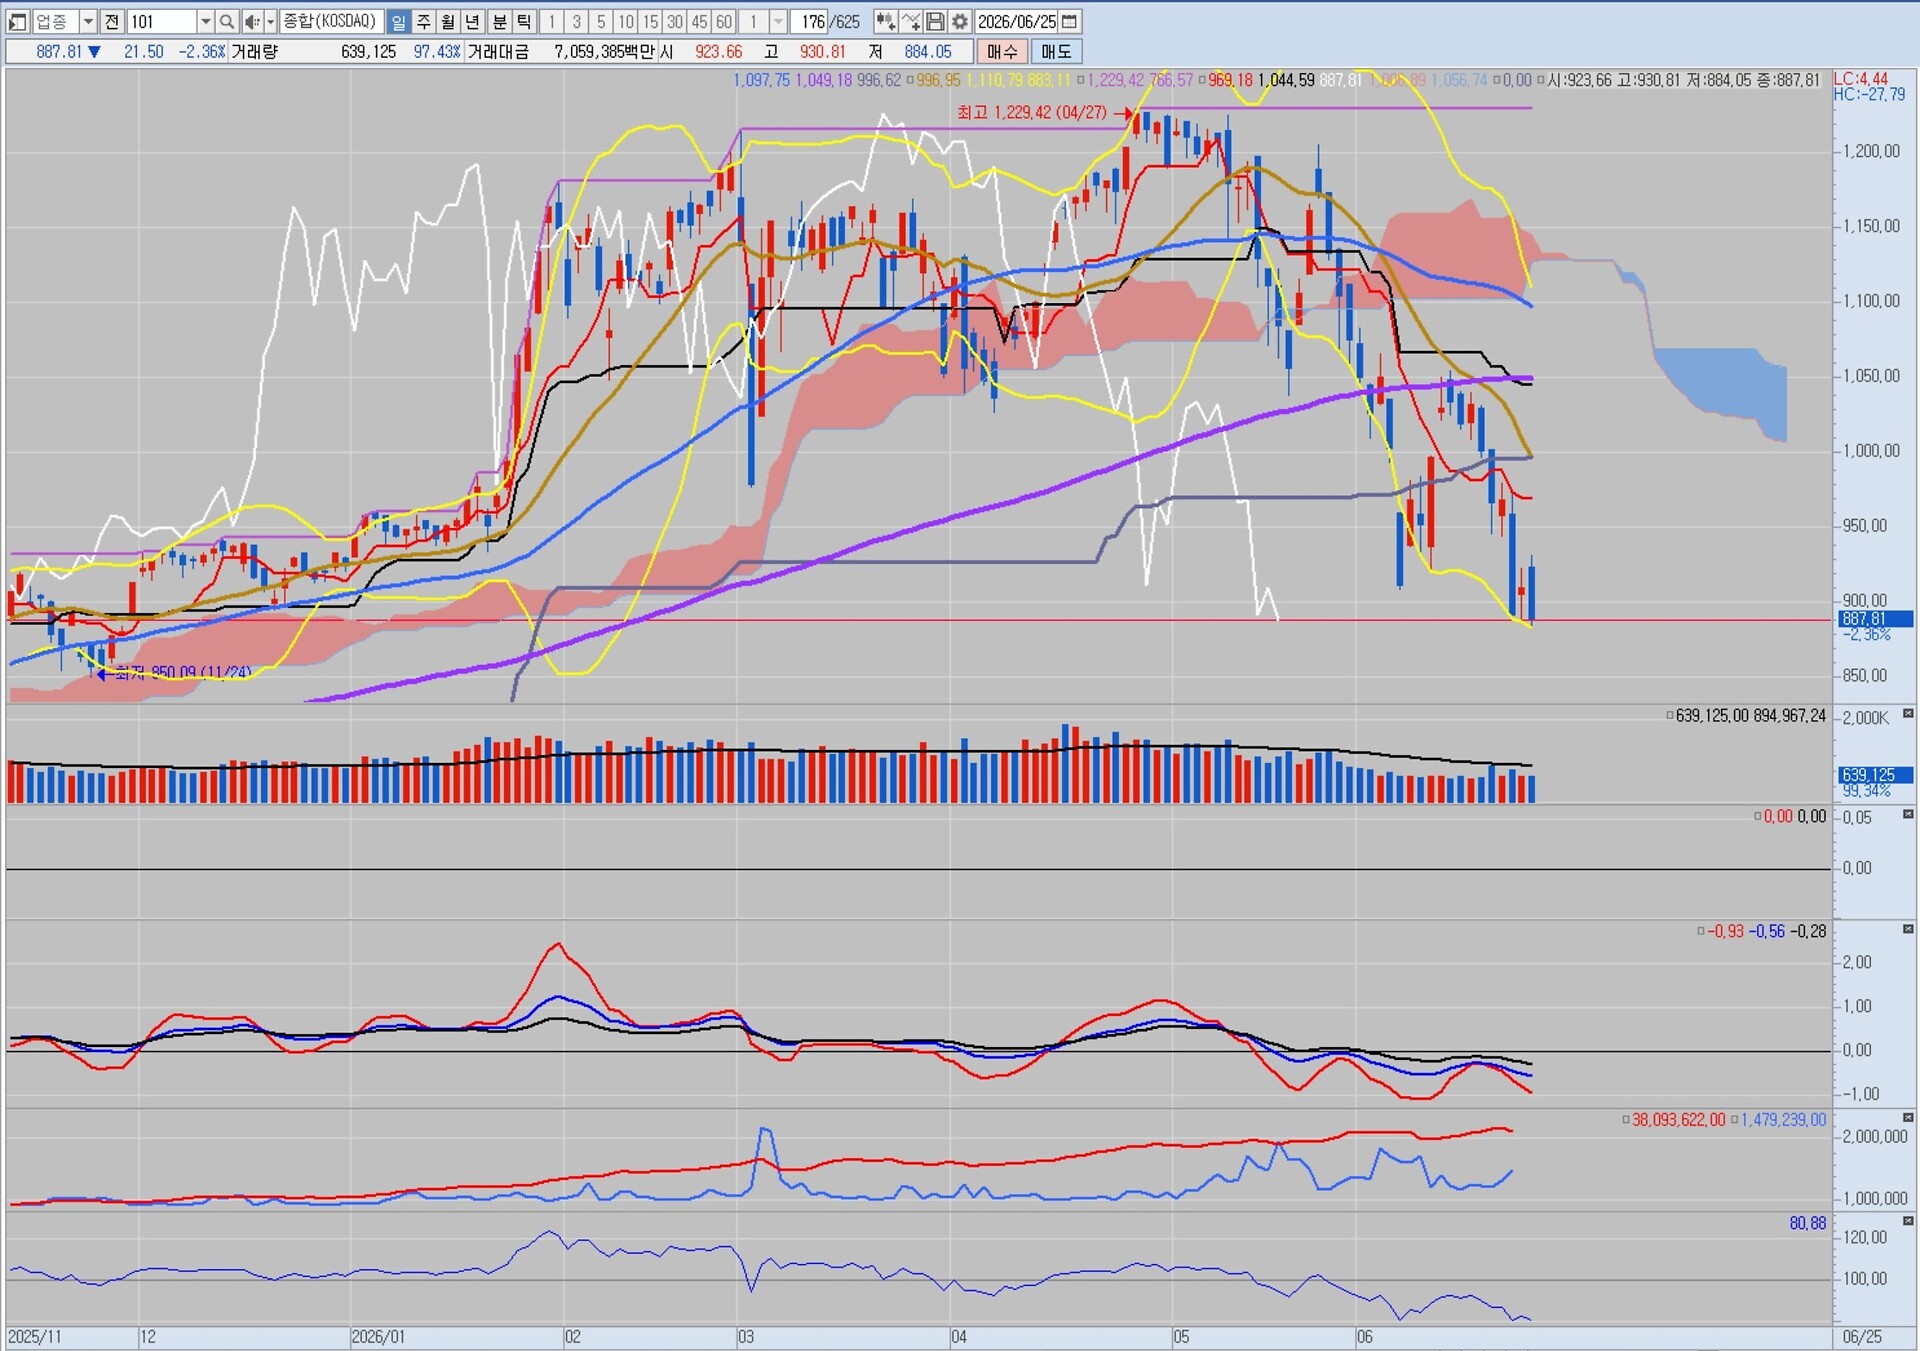
Task: Click the LC:4.44 readout
Action: coord(1861,79)
